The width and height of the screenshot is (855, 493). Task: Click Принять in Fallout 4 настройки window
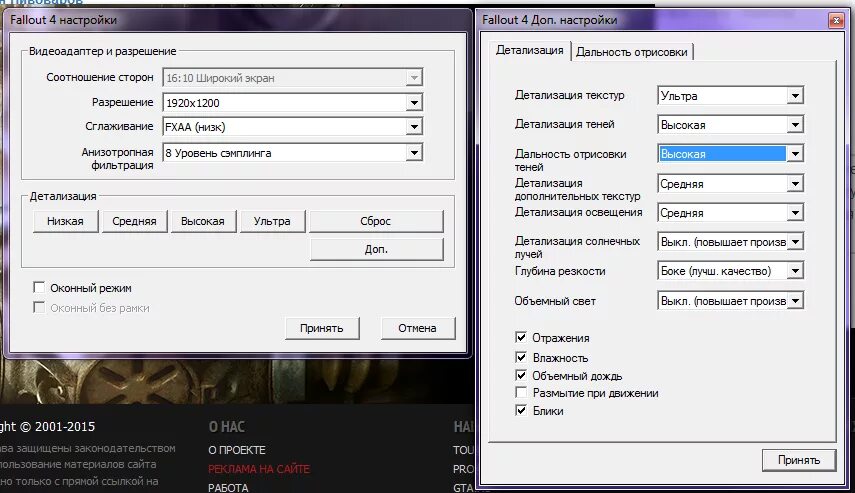point(322,328)
